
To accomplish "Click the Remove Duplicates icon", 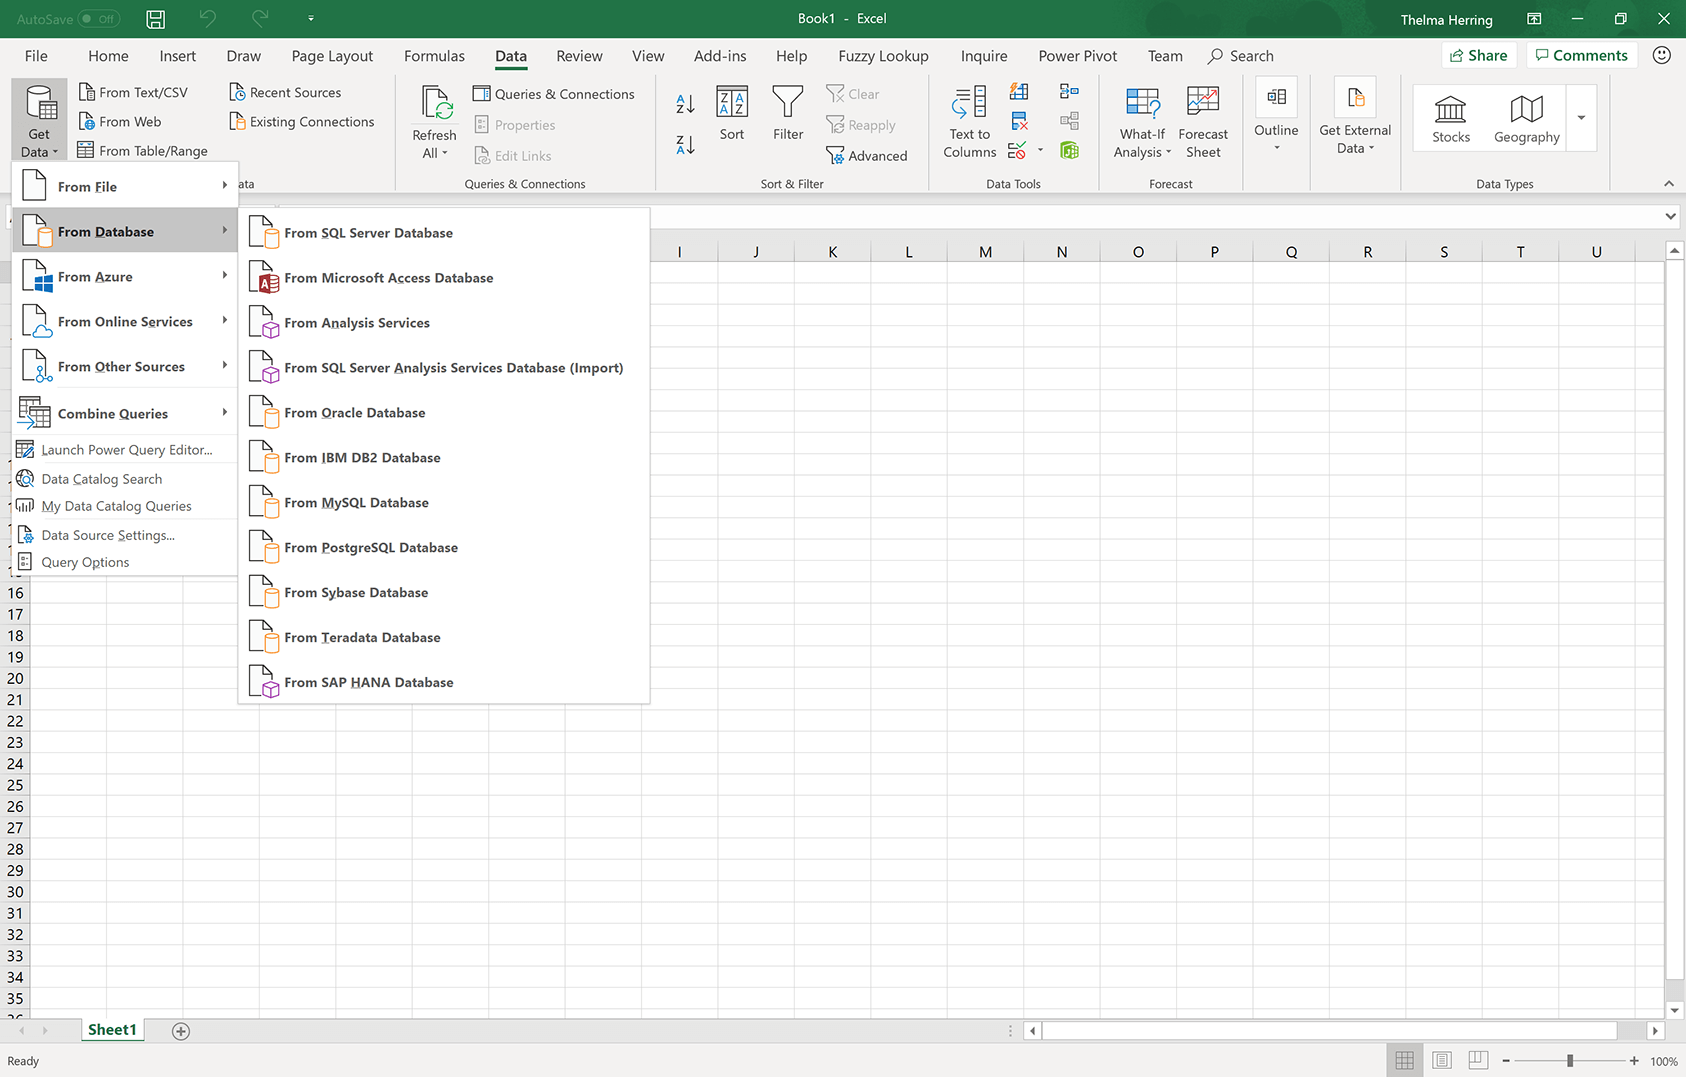I will 1019,121.
